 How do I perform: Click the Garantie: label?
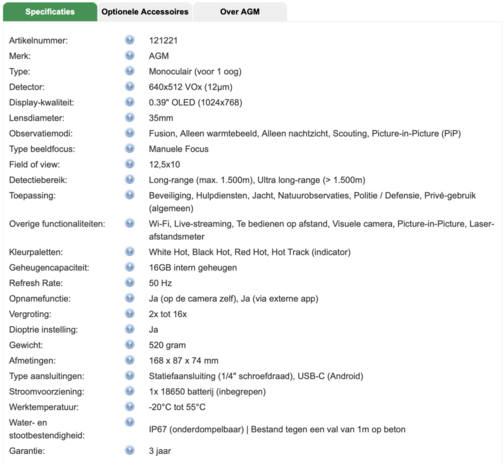click(x=27, y=451)
